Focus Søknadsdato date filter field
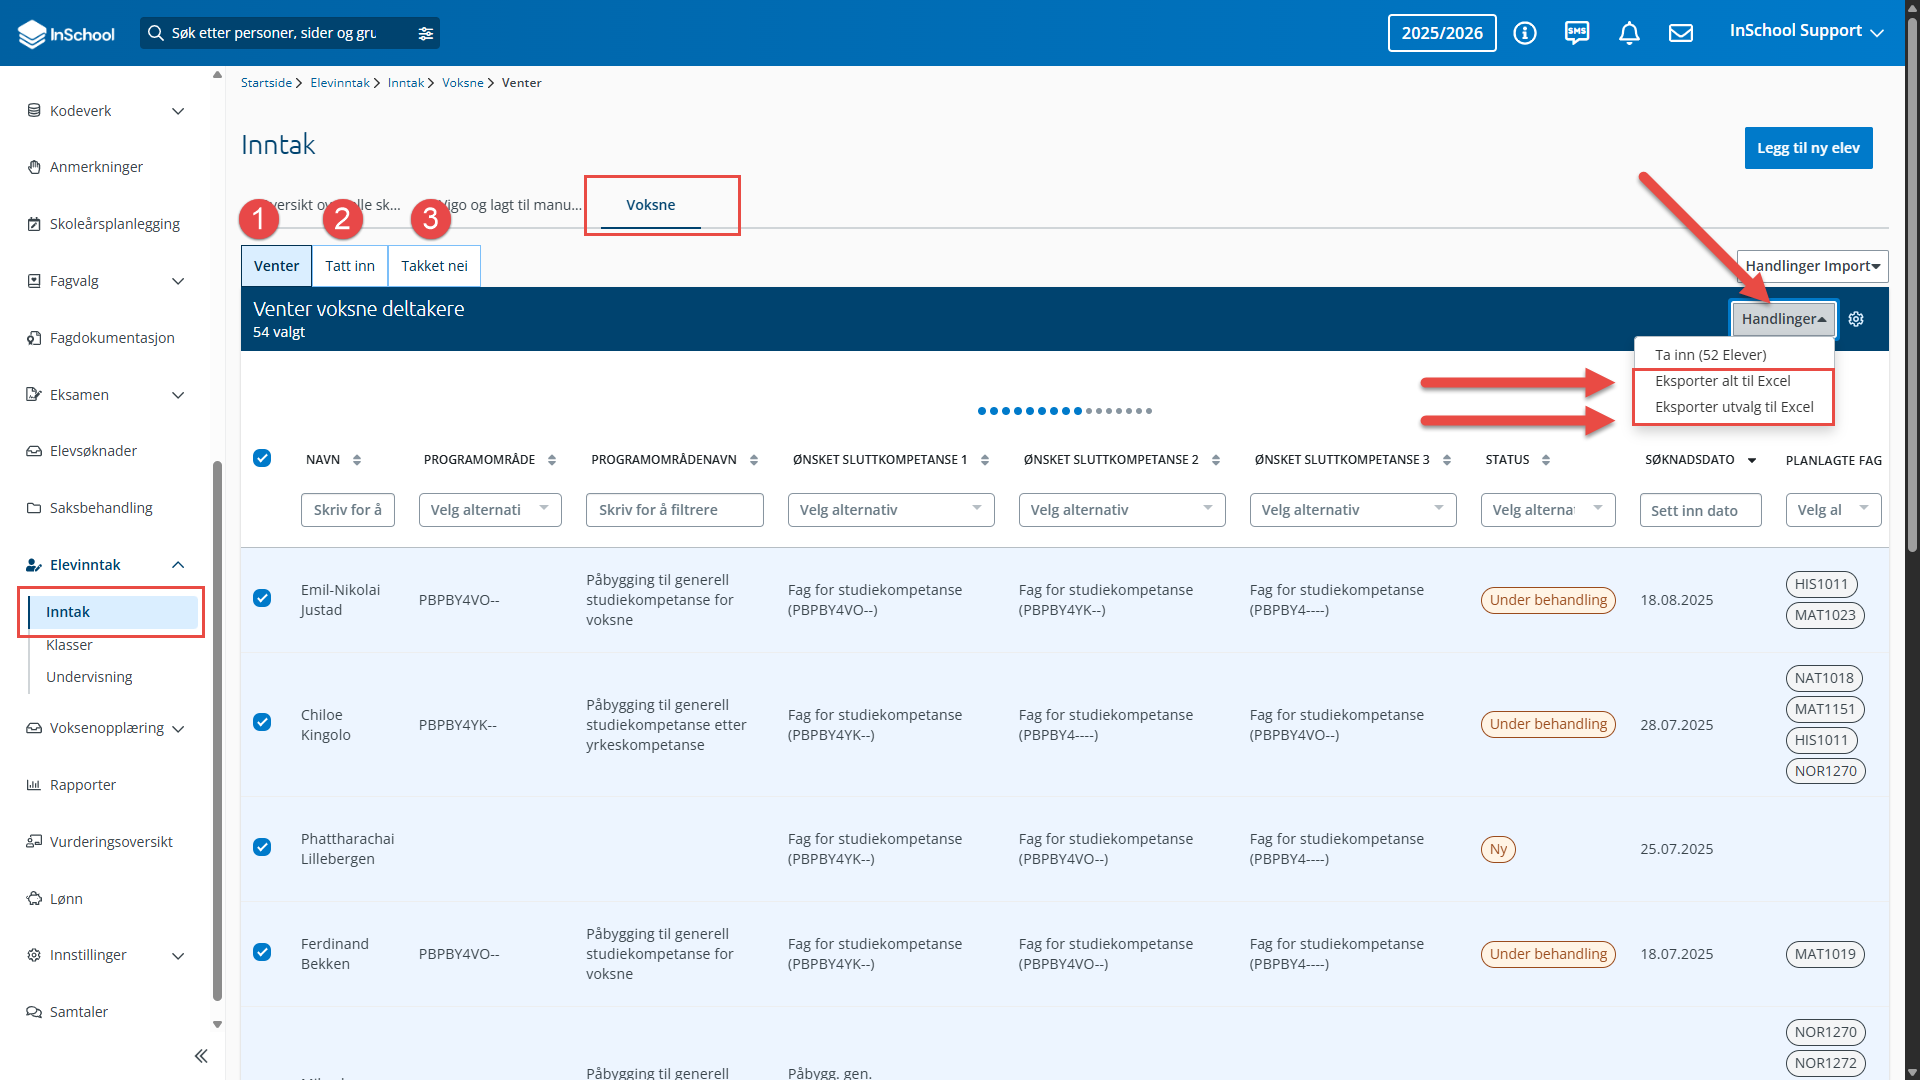 click(x=1700, y=510)
